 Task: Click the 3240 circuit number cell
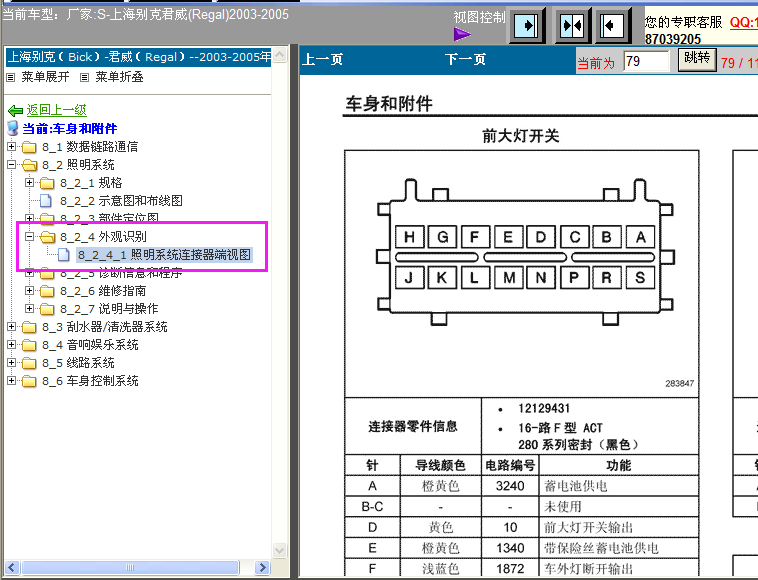(510, 486)
